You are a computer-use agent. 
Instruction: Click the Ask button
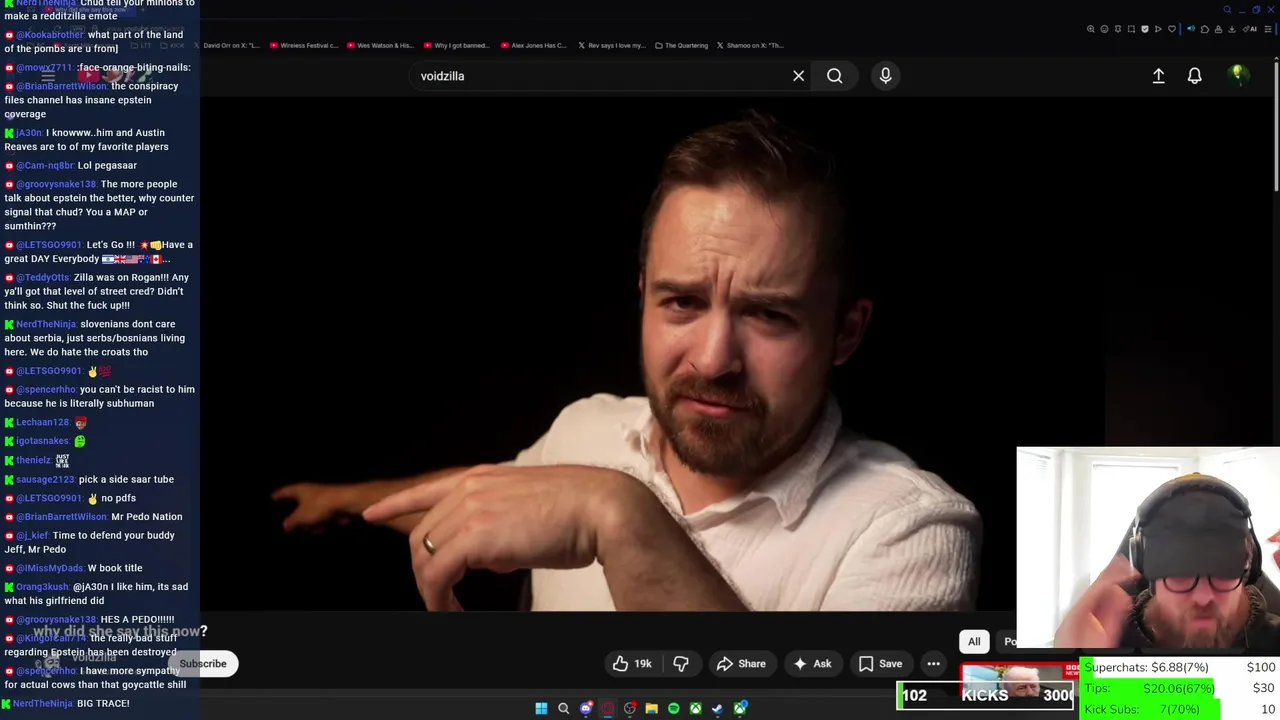point(812,664)
